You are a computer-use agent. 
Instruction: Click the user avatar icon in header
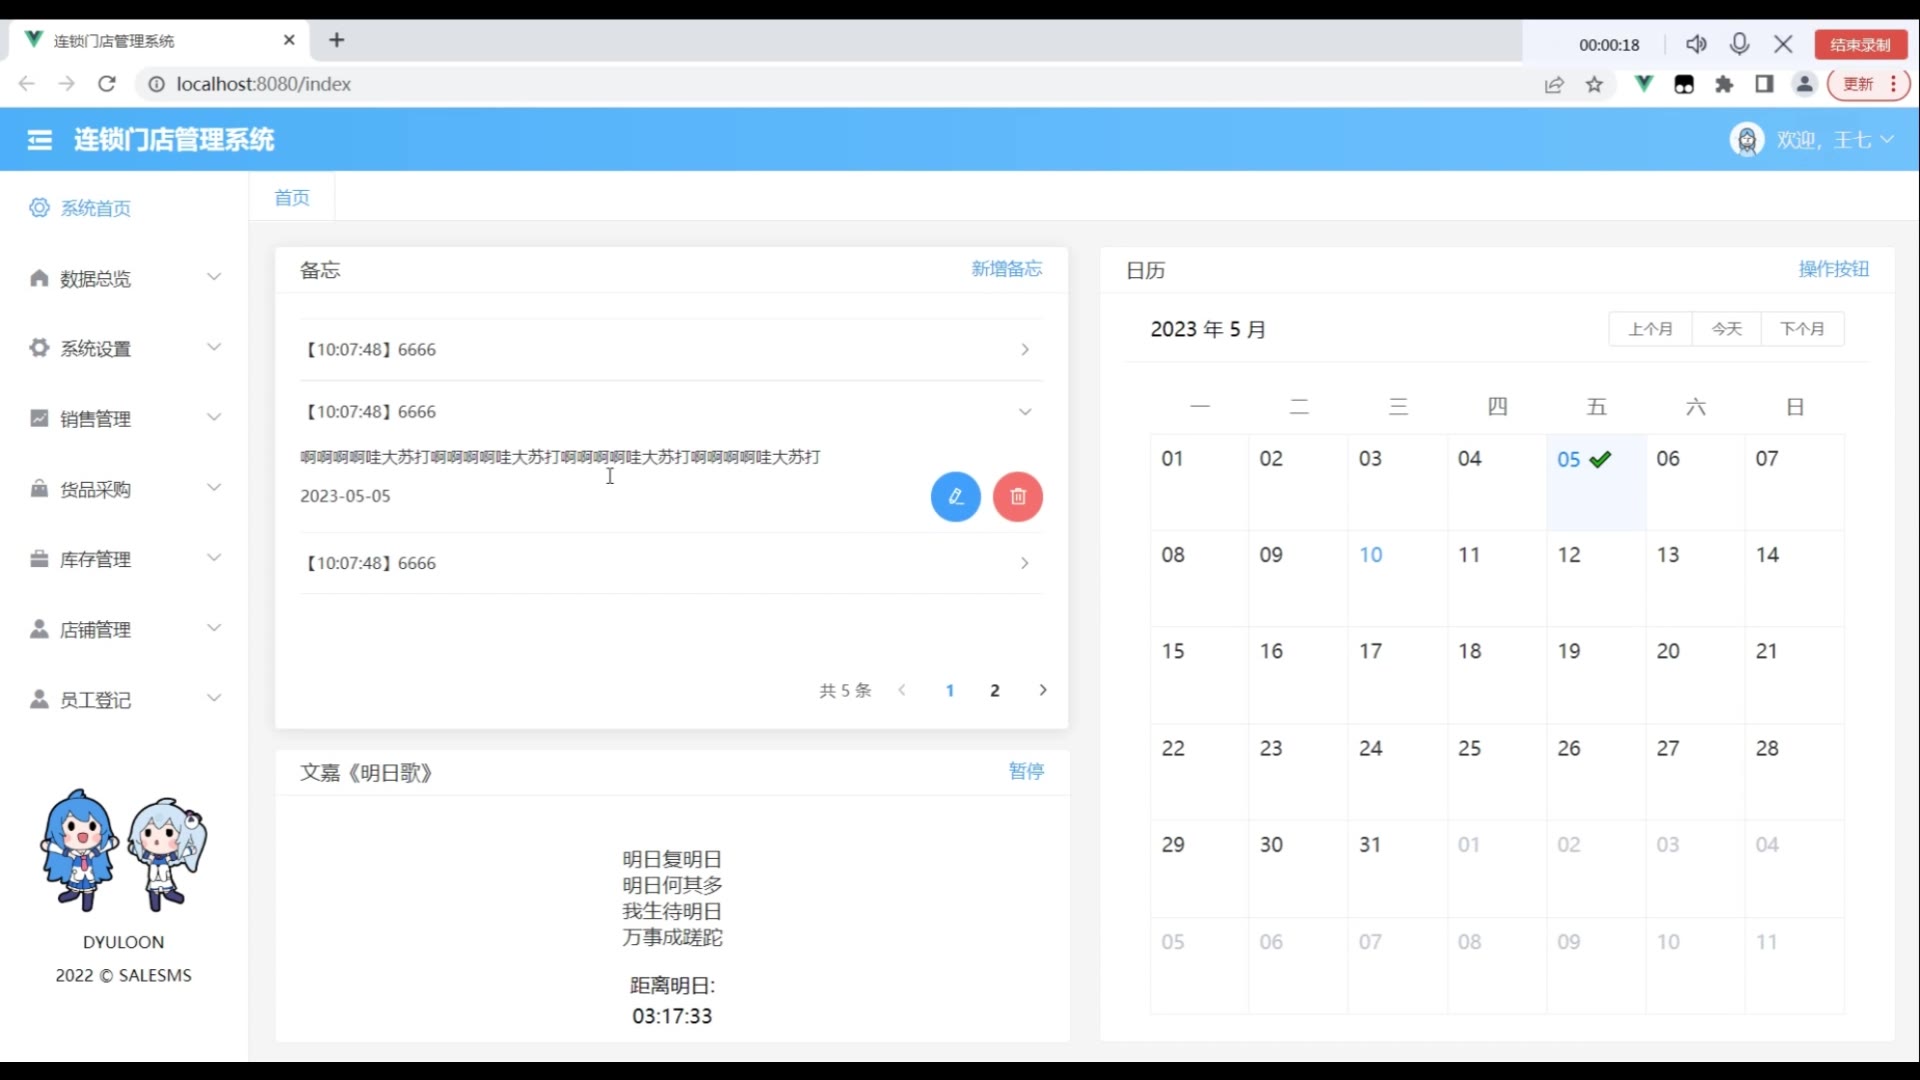tap(1747, 140)
